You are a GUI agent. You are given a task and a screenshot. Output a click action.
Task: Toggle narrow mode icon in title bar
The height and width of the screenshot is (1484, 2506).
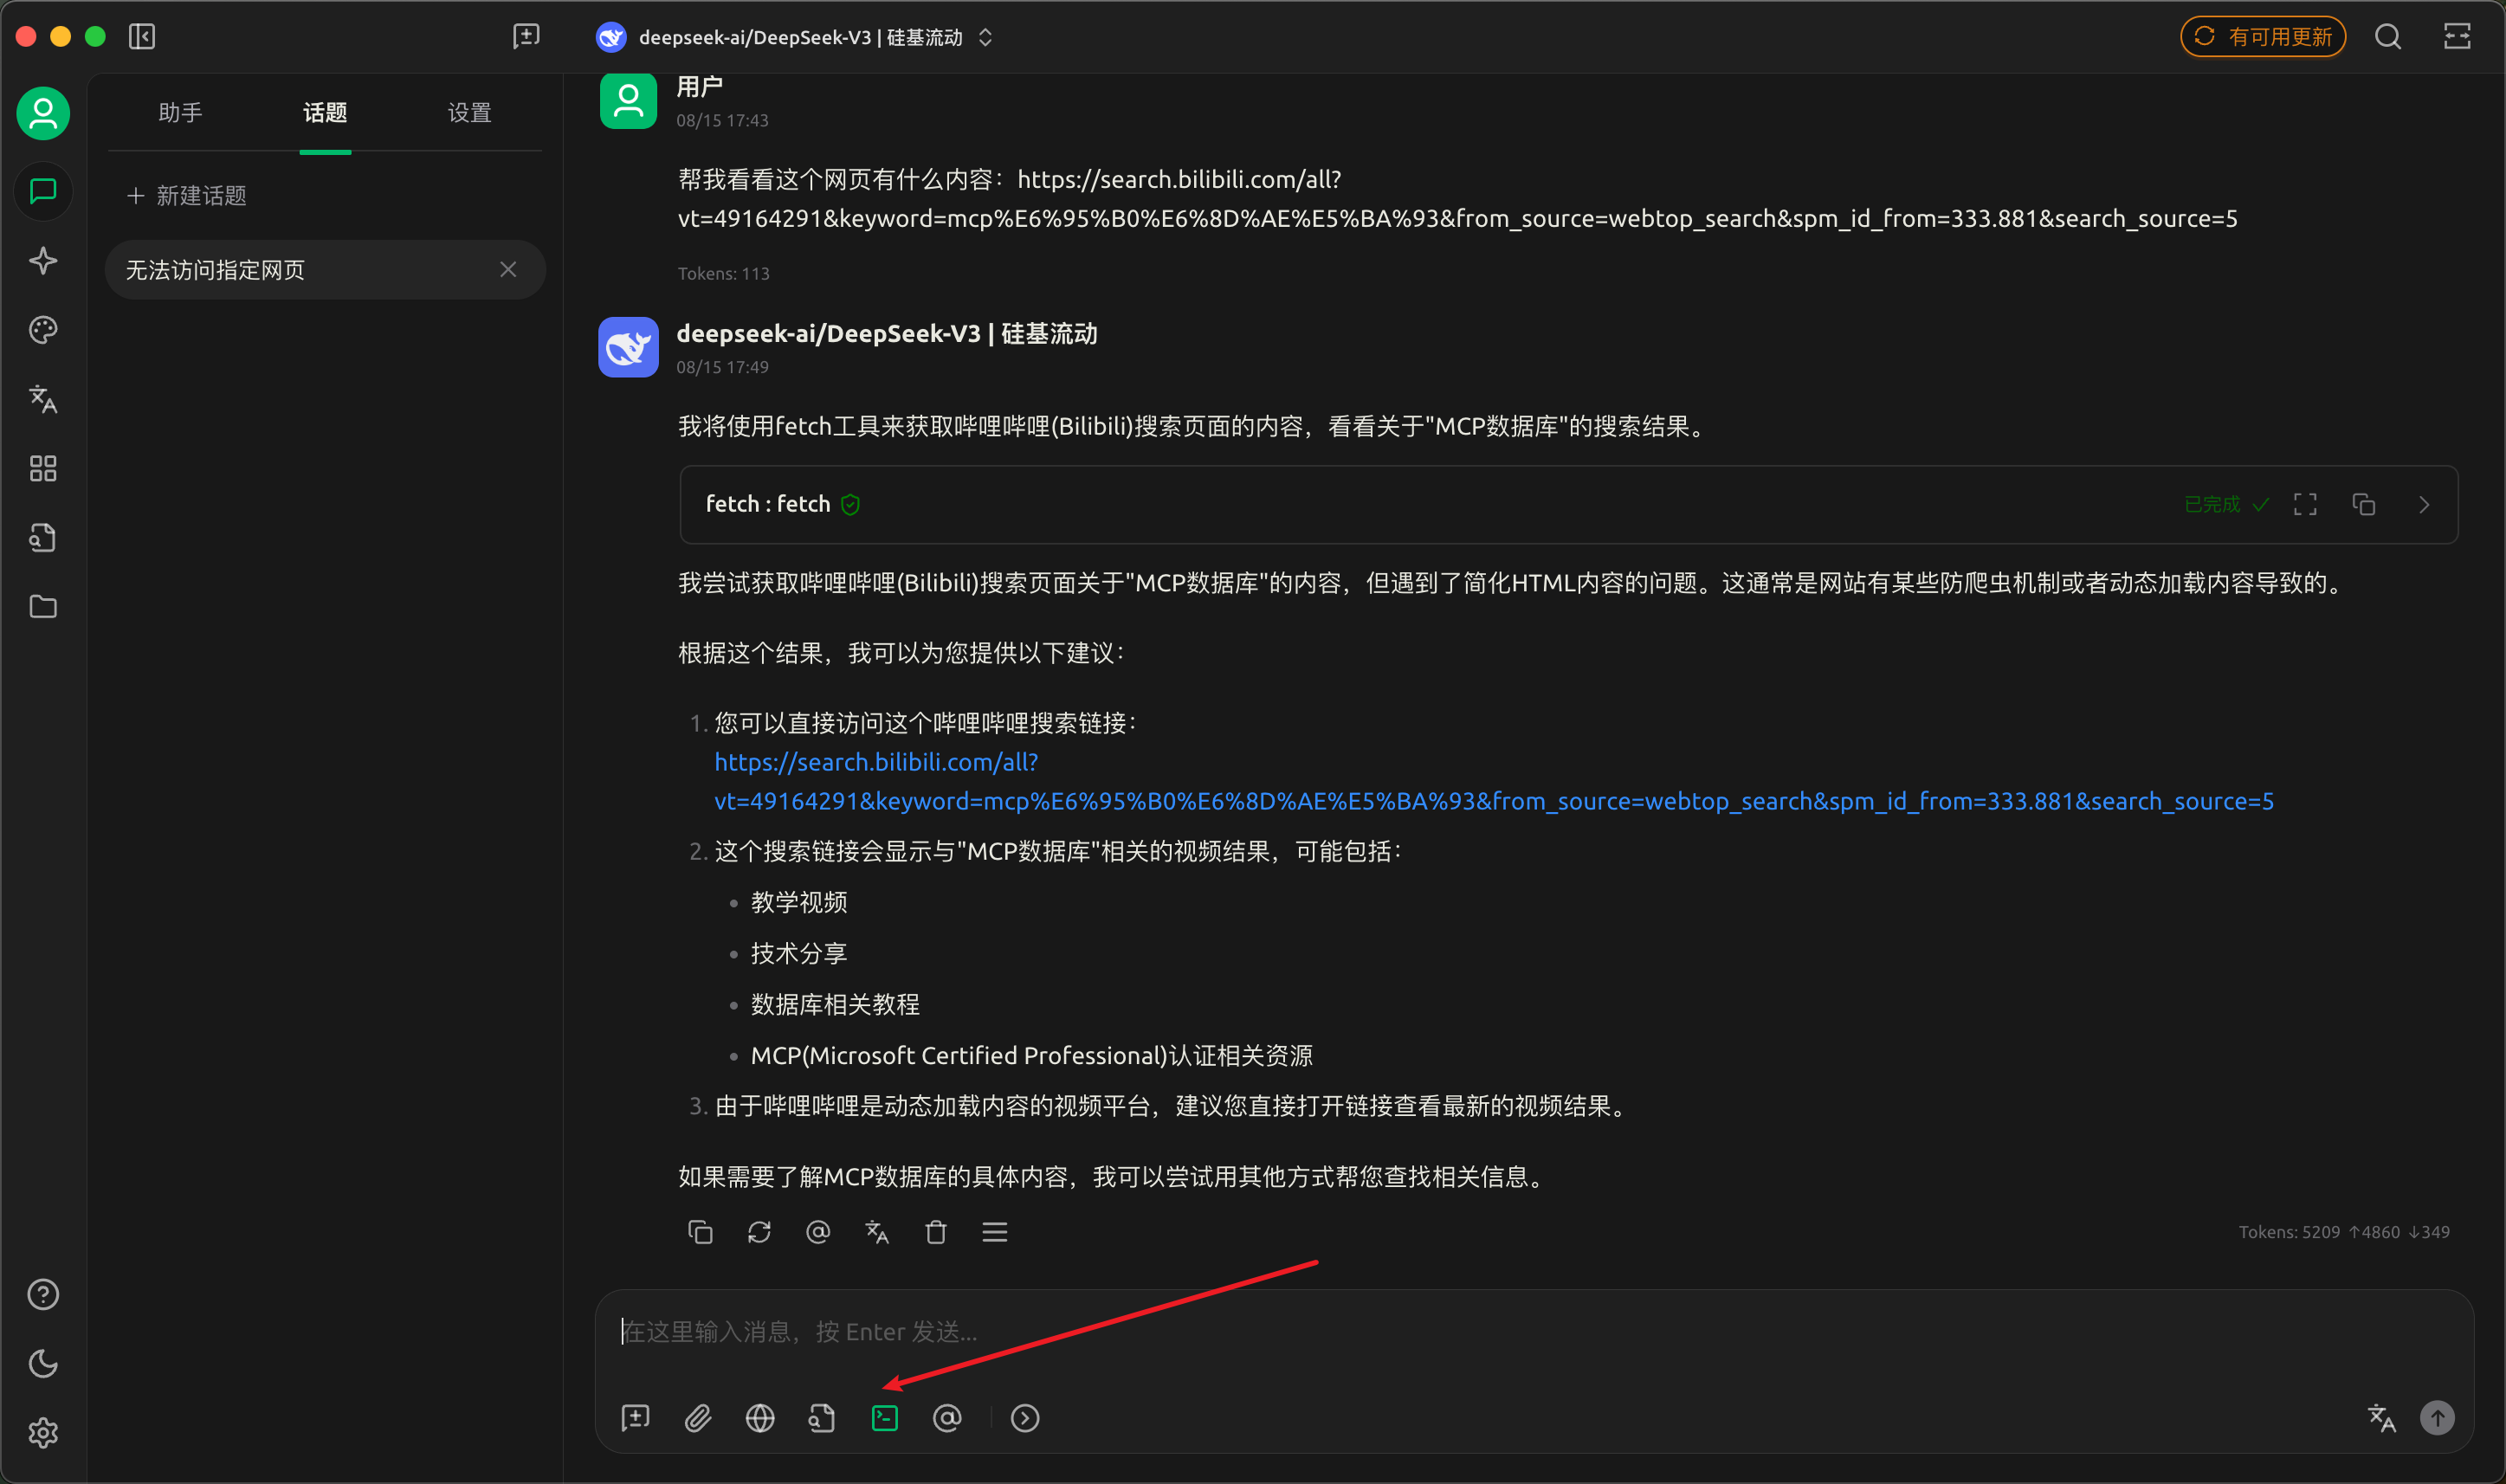2457,37
